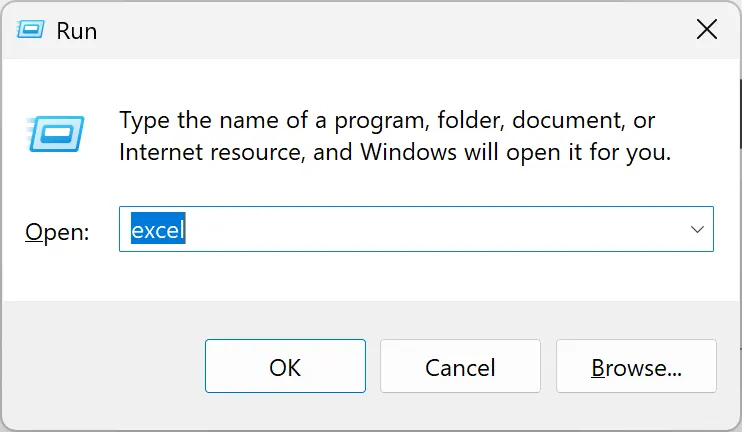This screenshot has width=742, height=432.
Task: Click the large Run icon beside the description
Action: pos(56,134)
